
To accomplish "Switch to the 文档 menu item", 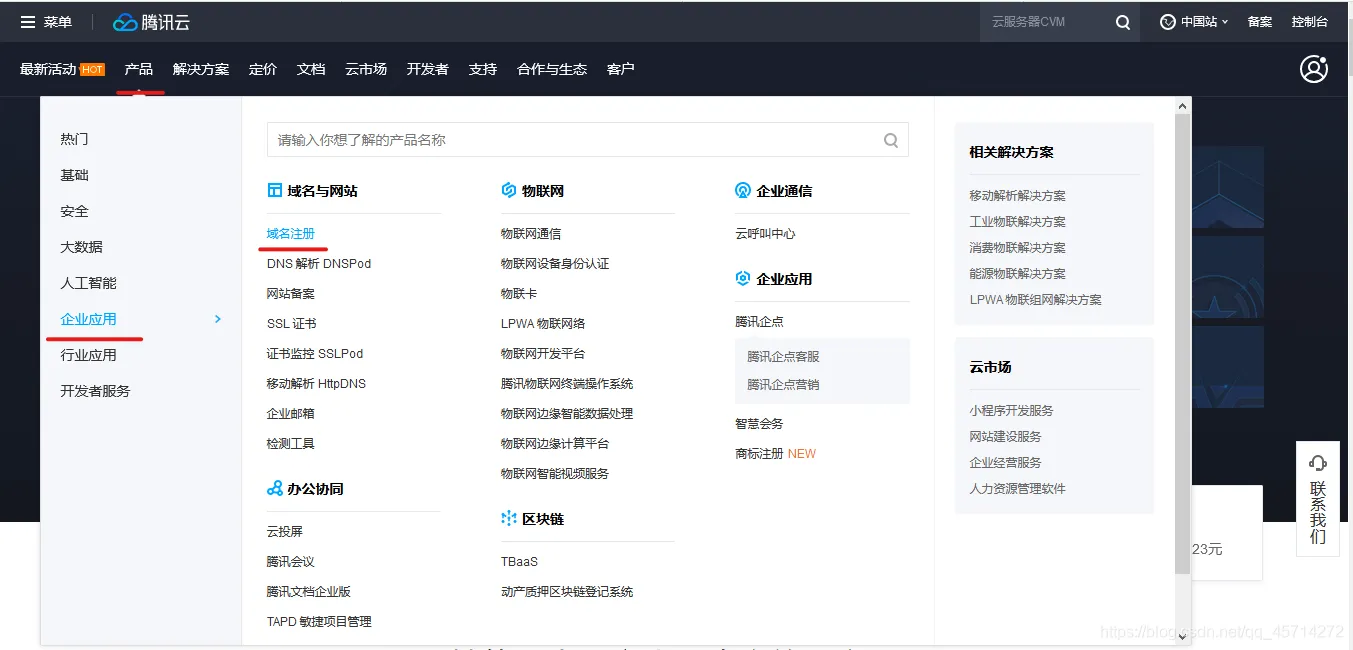I will click(311, 69).
